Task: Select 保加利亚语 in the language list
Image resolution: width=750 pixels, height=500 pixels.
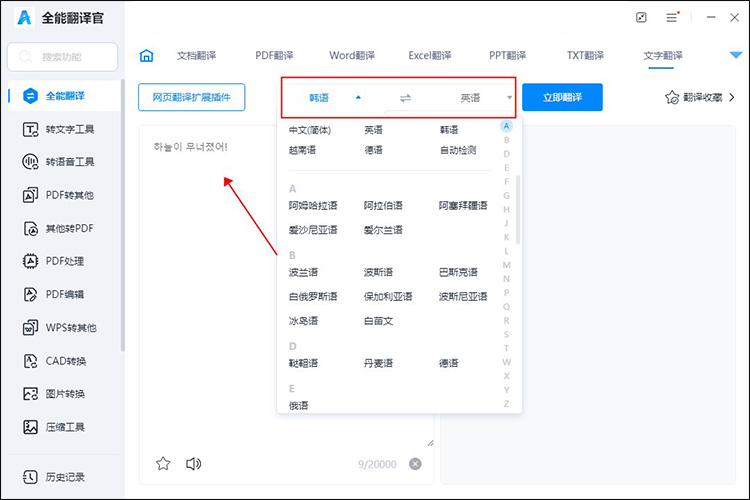Action: click(388, 297)
